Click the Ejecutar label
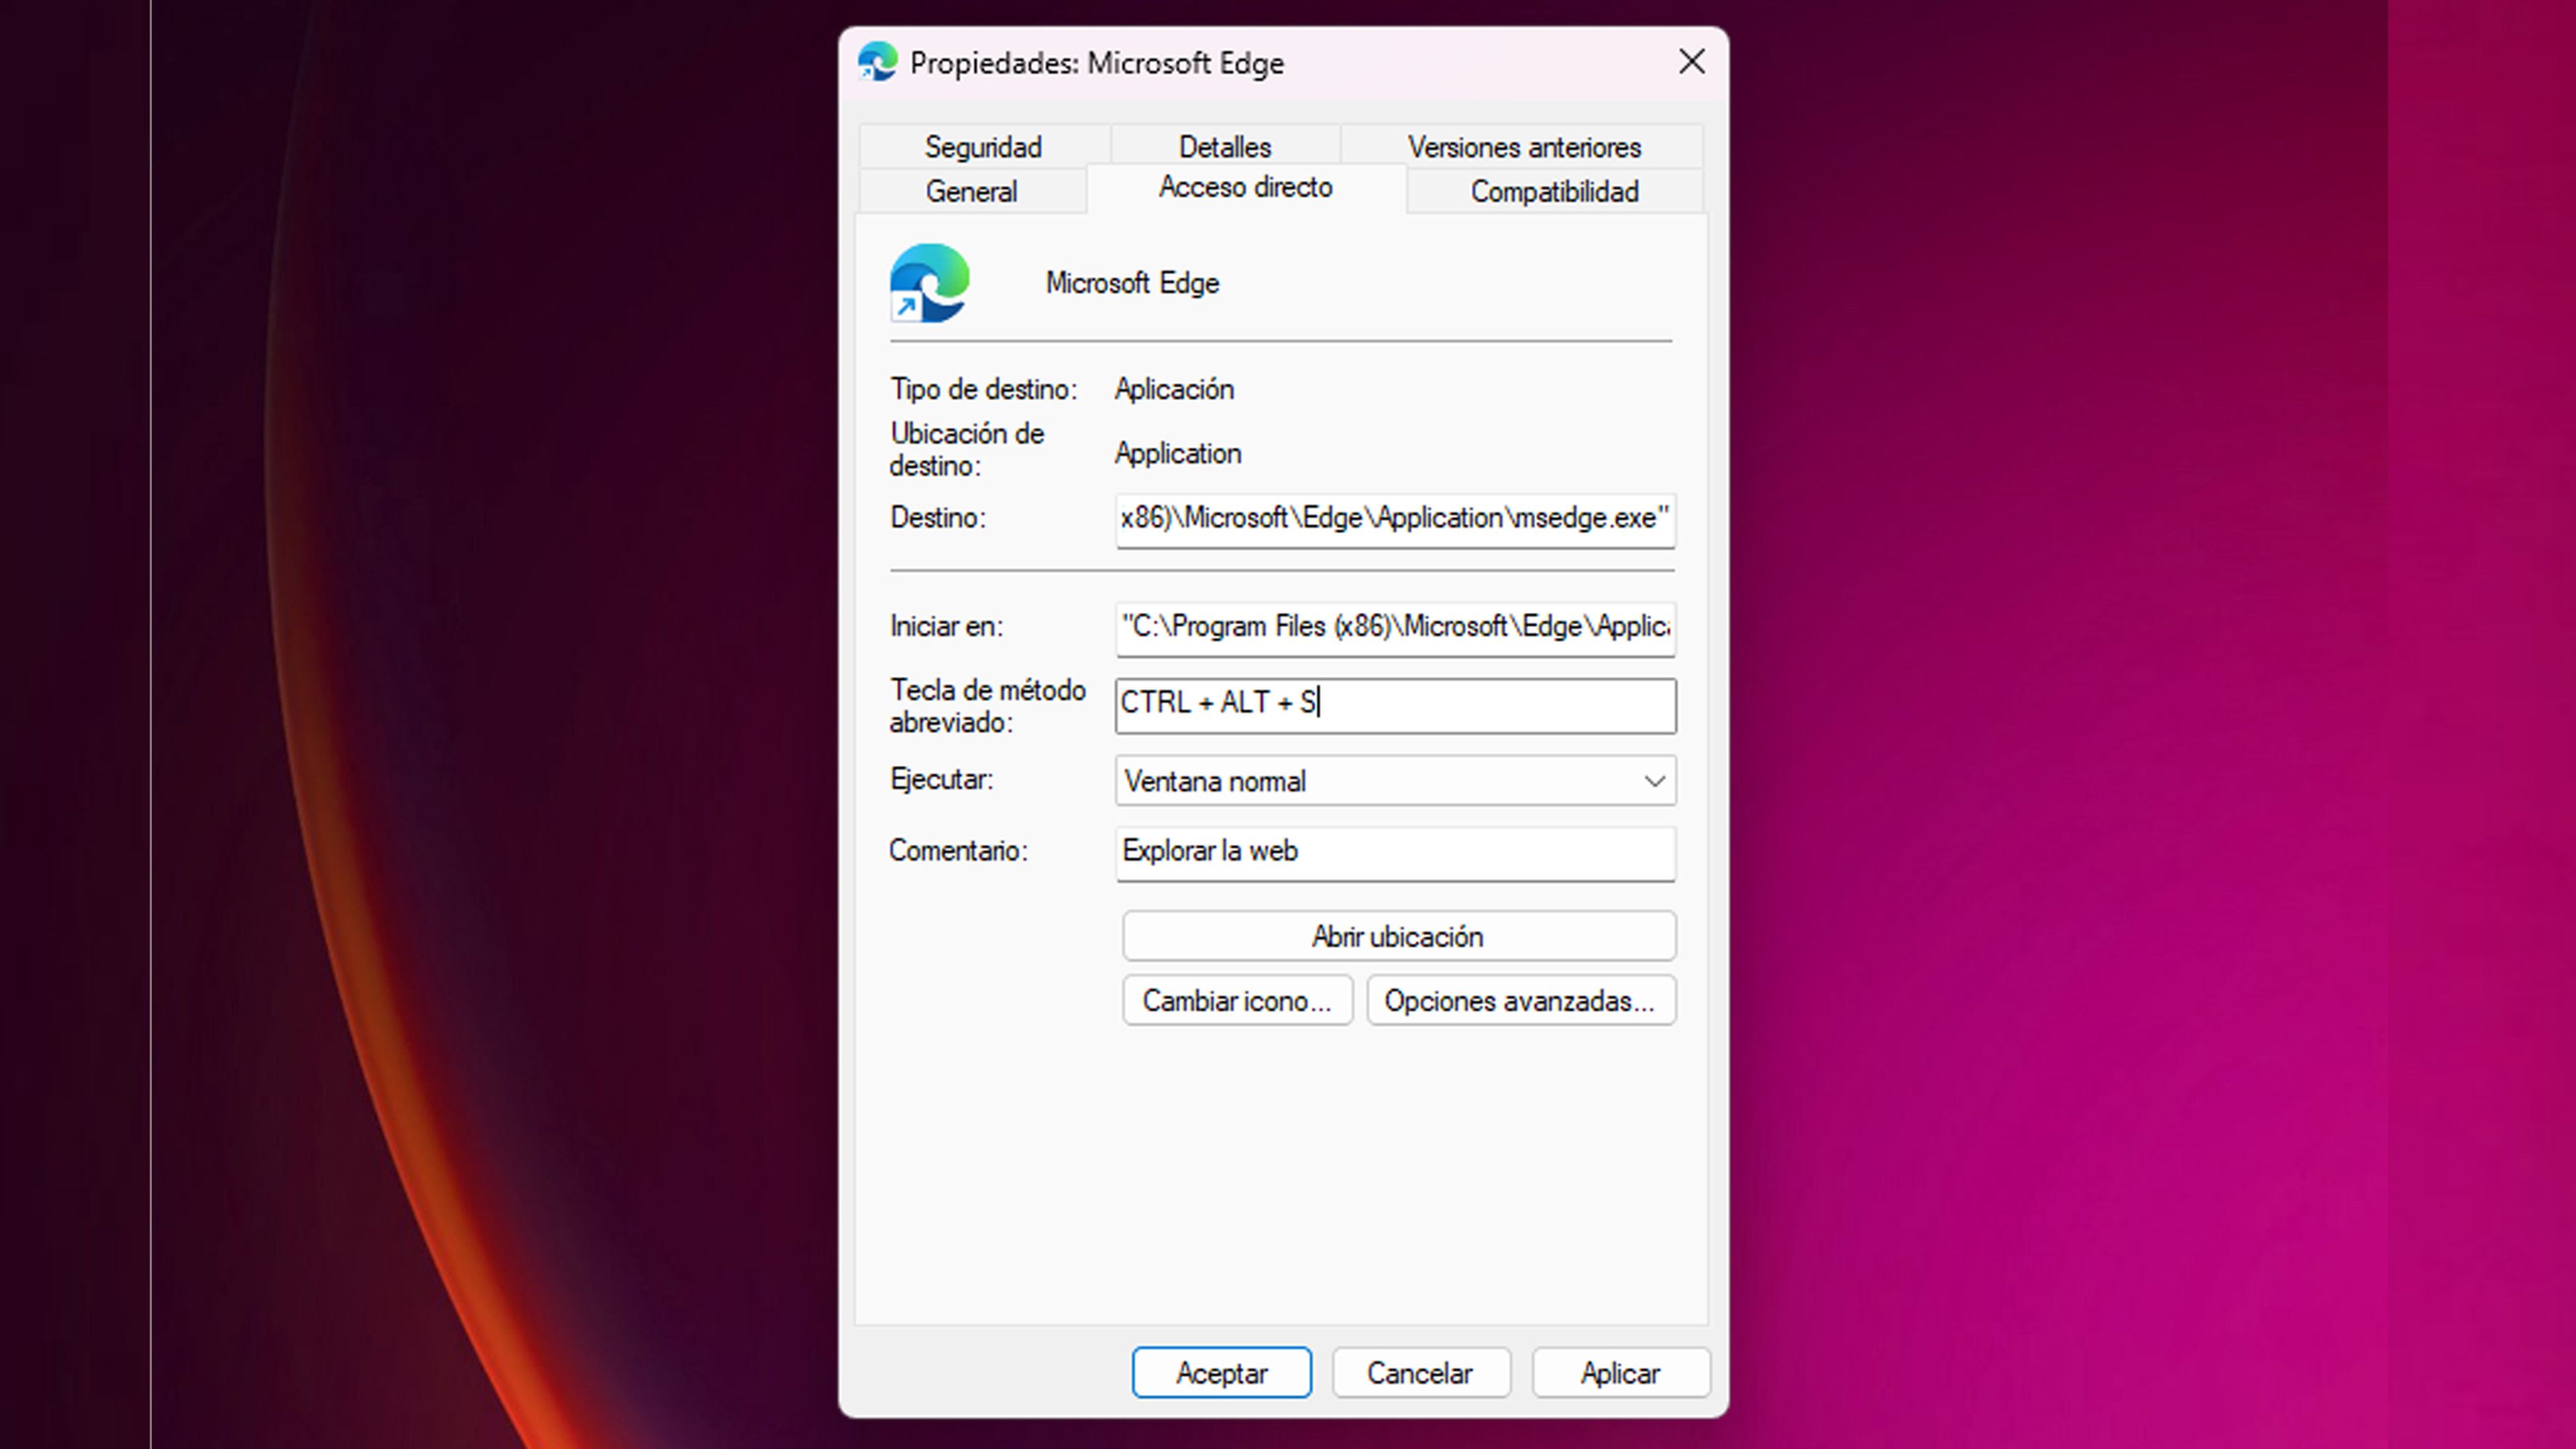The height and width of the screenshot is (1449, 2576). click(941, 779)
